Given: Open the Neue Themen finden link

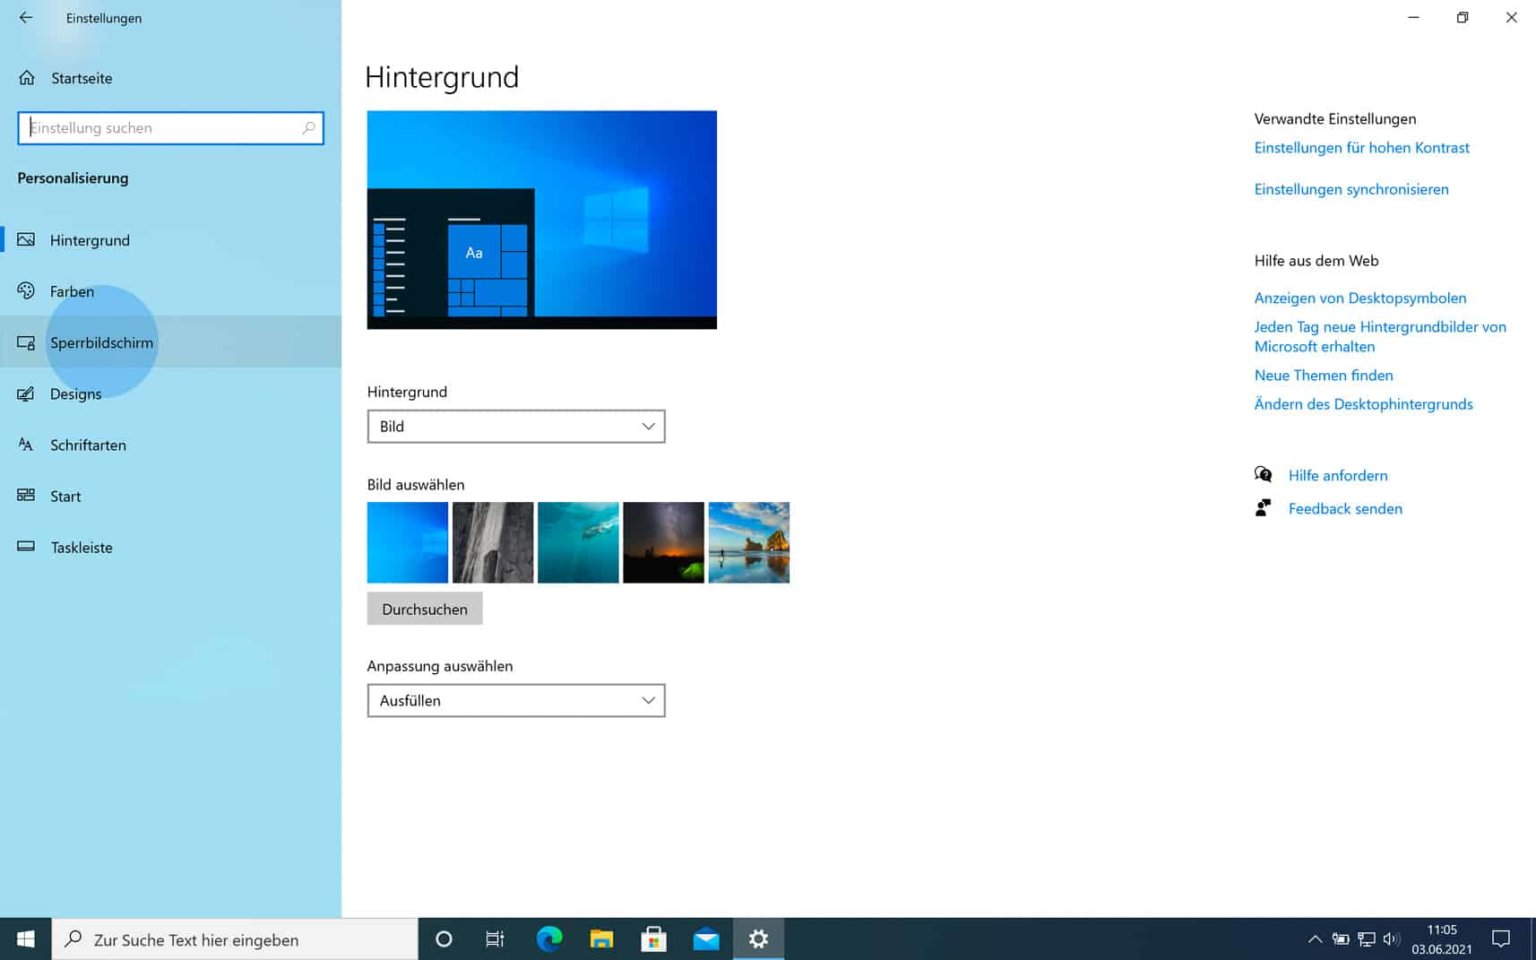Looking at the screenshot, I should pos(1323,374).
